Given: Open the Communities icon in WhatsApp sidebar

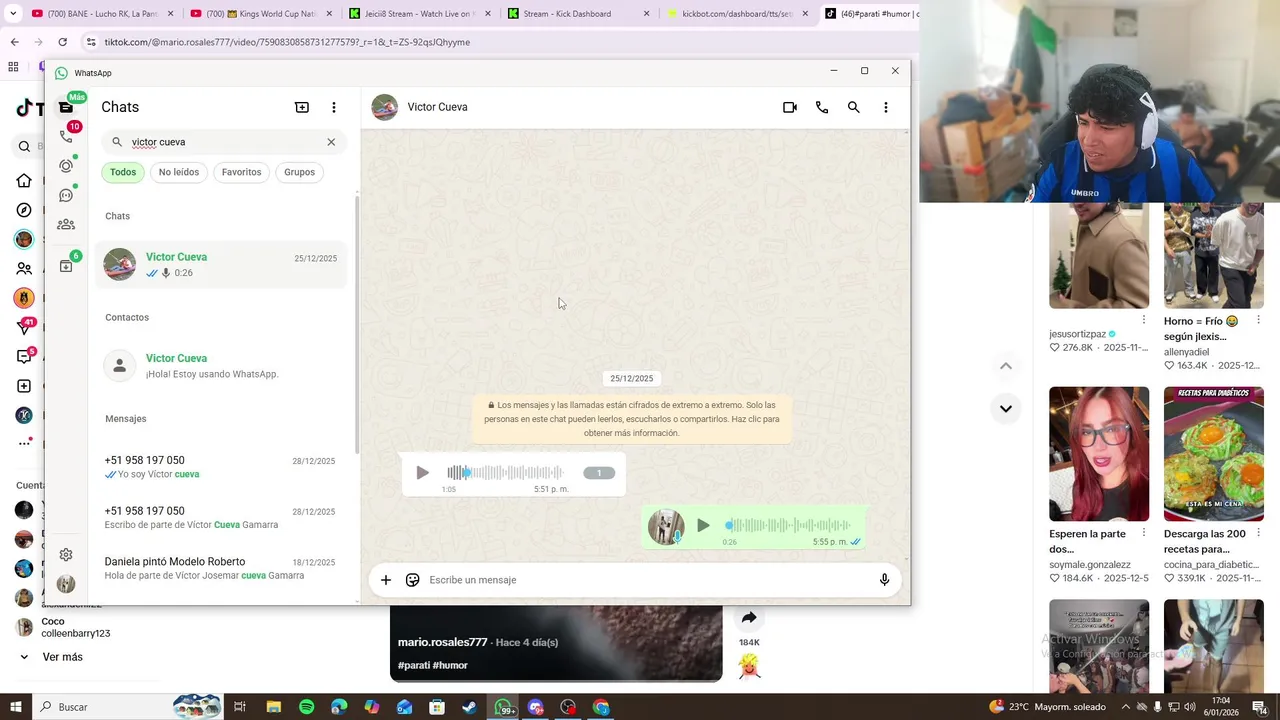Looking at the screenshot, I should pos(66,225).
